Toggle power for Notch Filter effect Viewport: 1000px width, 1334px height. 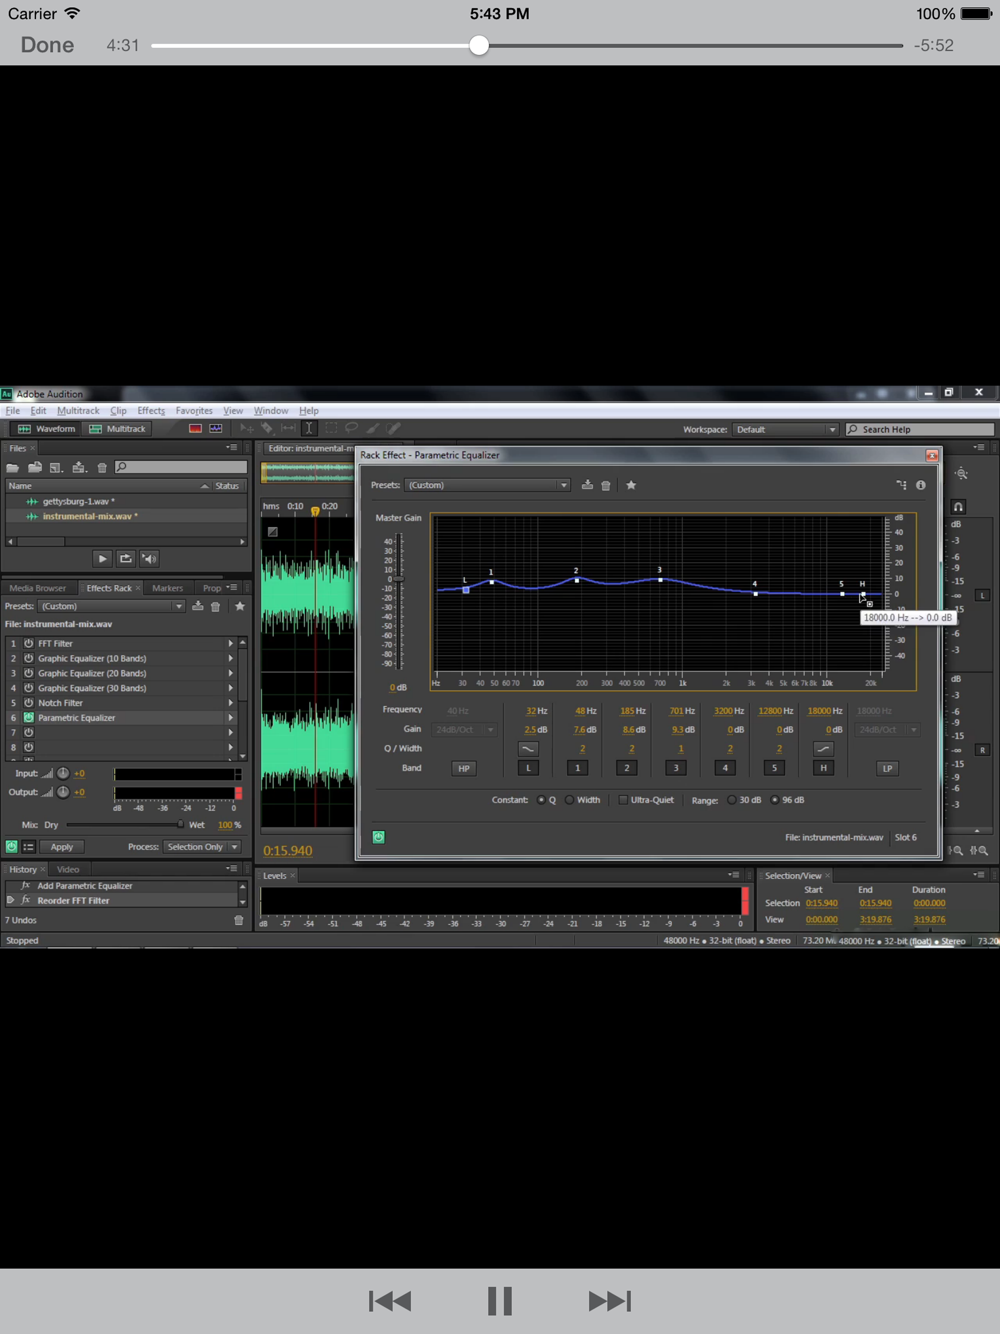pyautogui.click(x=29, y=703)
